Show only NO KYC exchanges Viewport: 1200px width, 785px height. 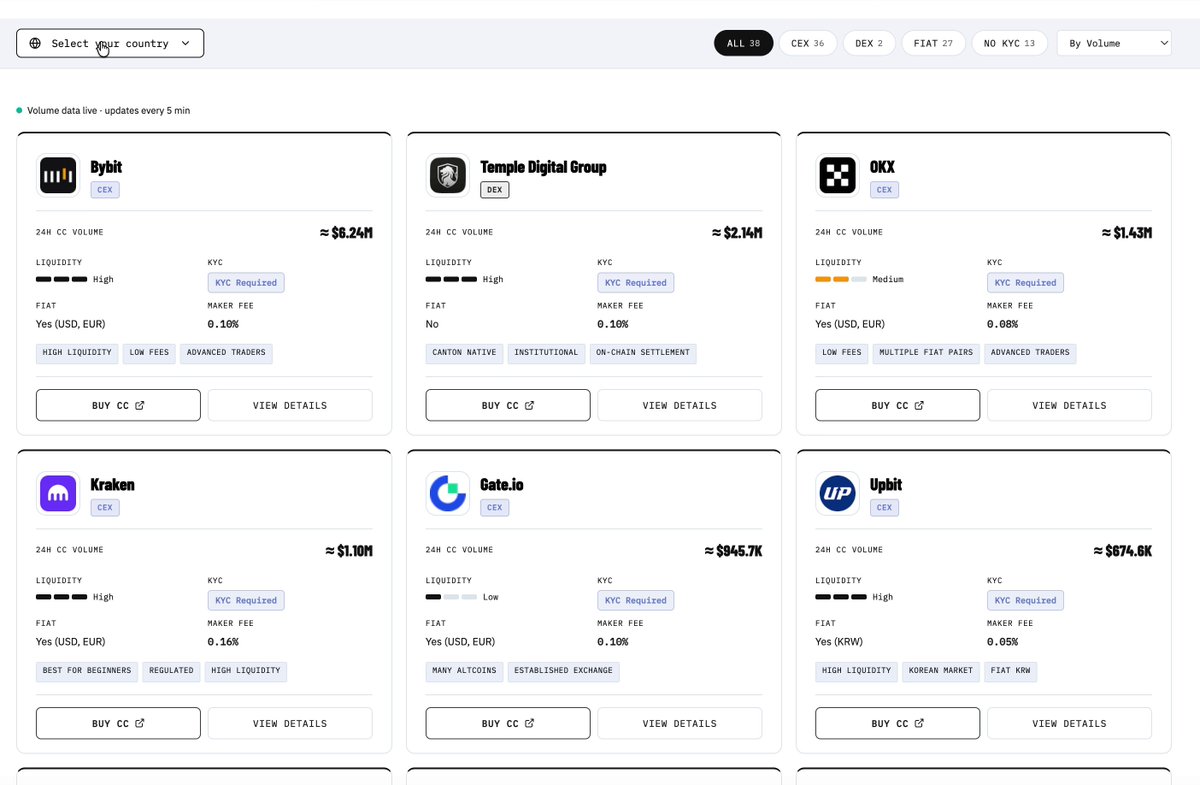pyautogui.click(x=1009, y=43)
